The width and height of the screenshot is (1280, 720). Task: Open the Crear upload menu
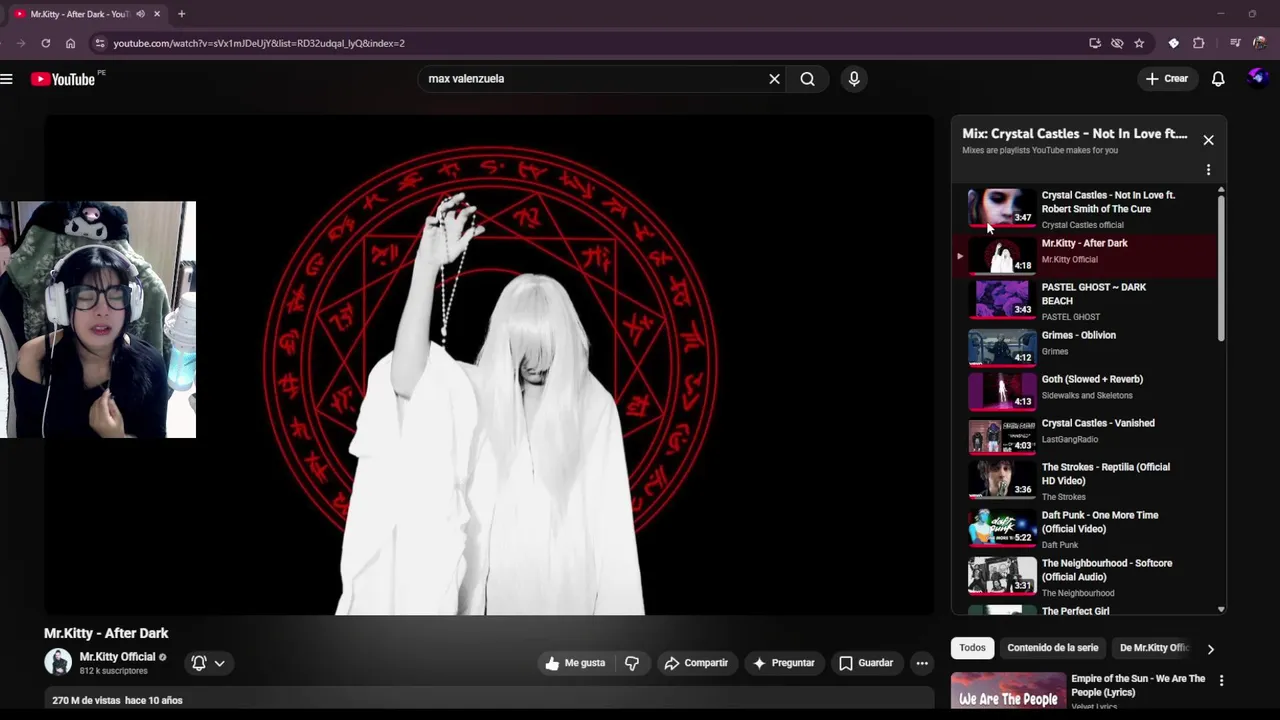1167,79
